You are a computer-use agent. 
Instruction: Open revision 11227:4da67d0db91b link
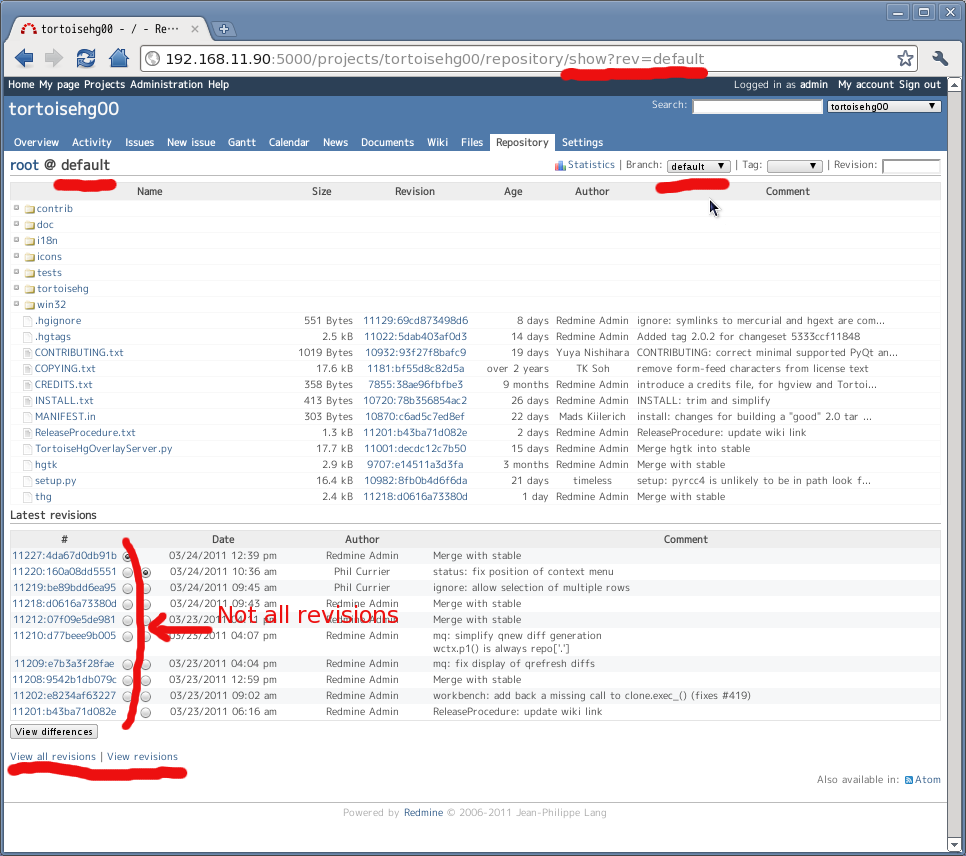[x=64, y=555]
